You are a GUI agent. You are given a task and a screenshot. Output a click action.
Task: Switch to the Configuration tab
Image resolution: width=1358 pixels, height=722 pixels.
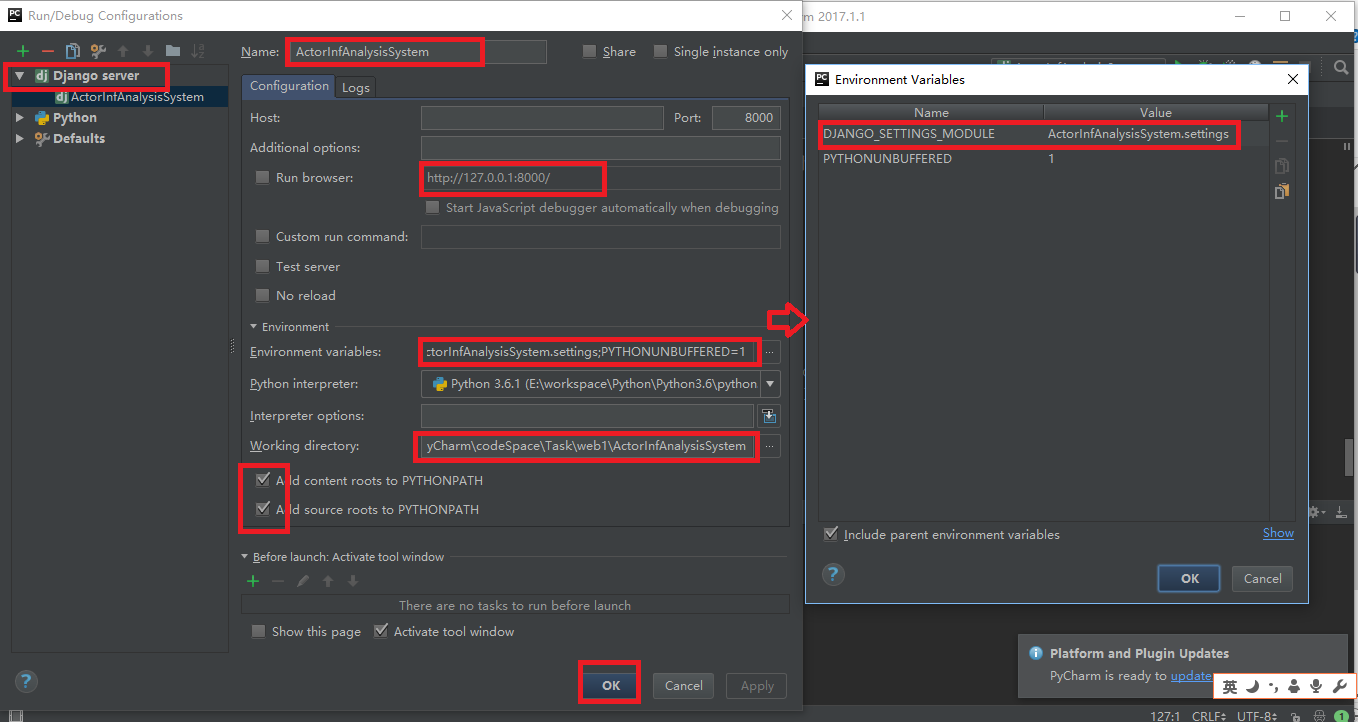pyautogui.click(x=289, y=86)
